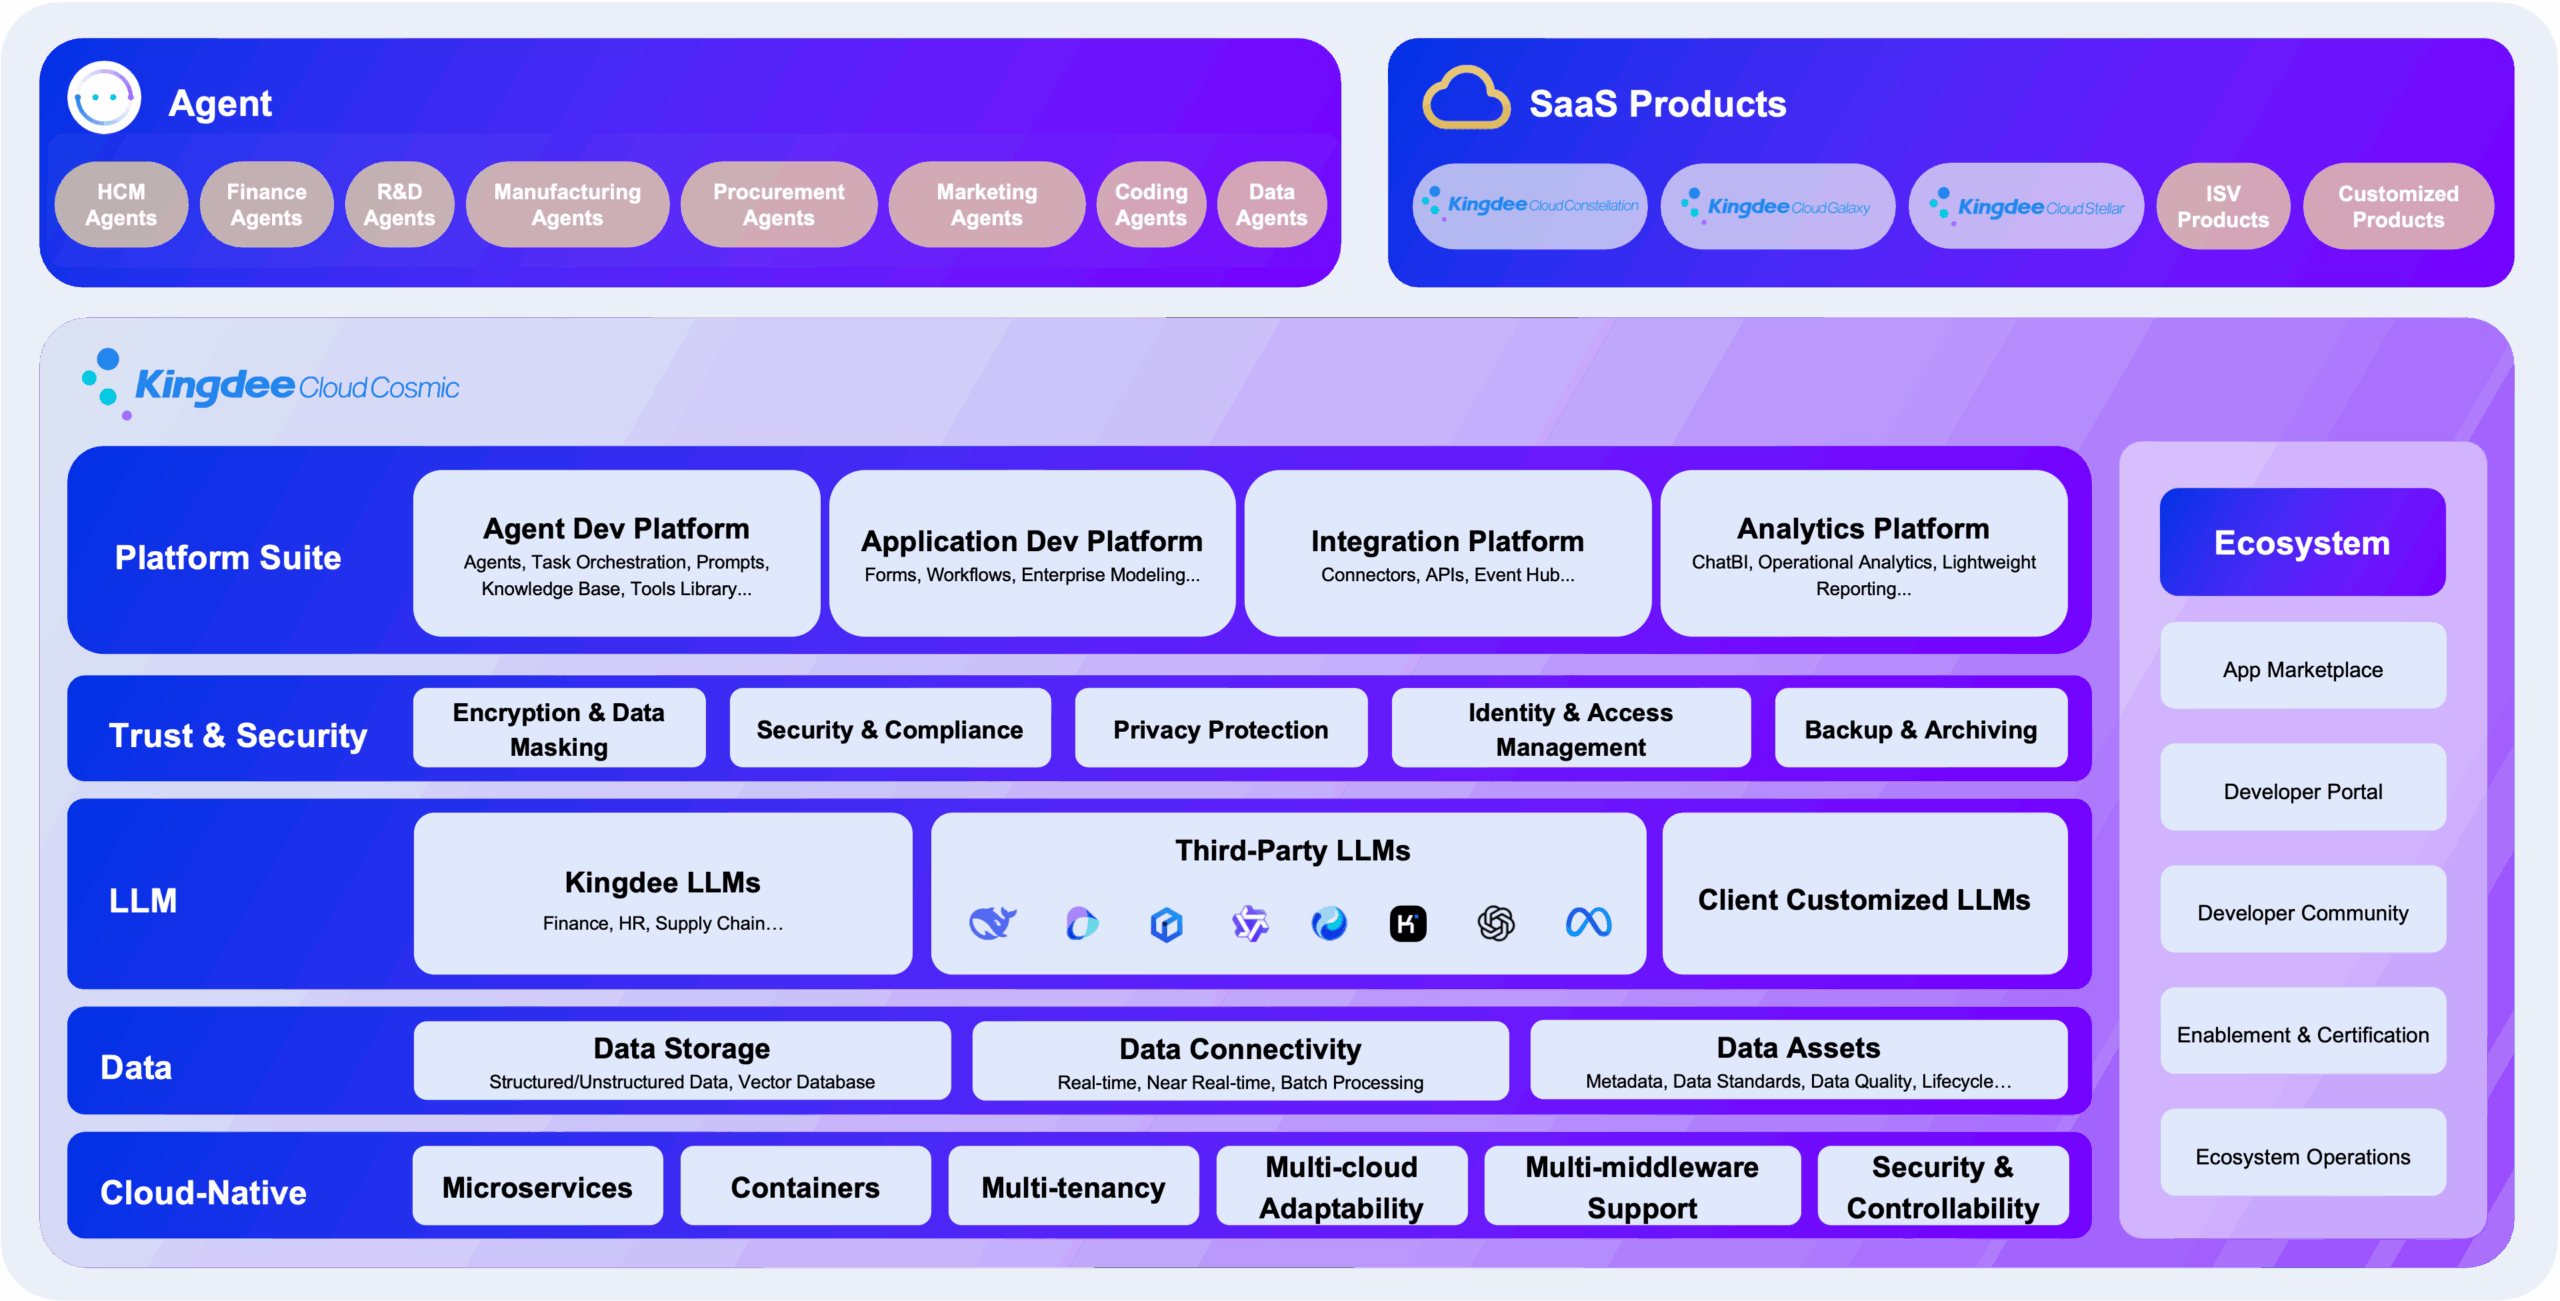Image resolution: width=2560 pixels, height=1301 pixels.
Task: Select the HCM Agents pill
Action: click(121, 205)
